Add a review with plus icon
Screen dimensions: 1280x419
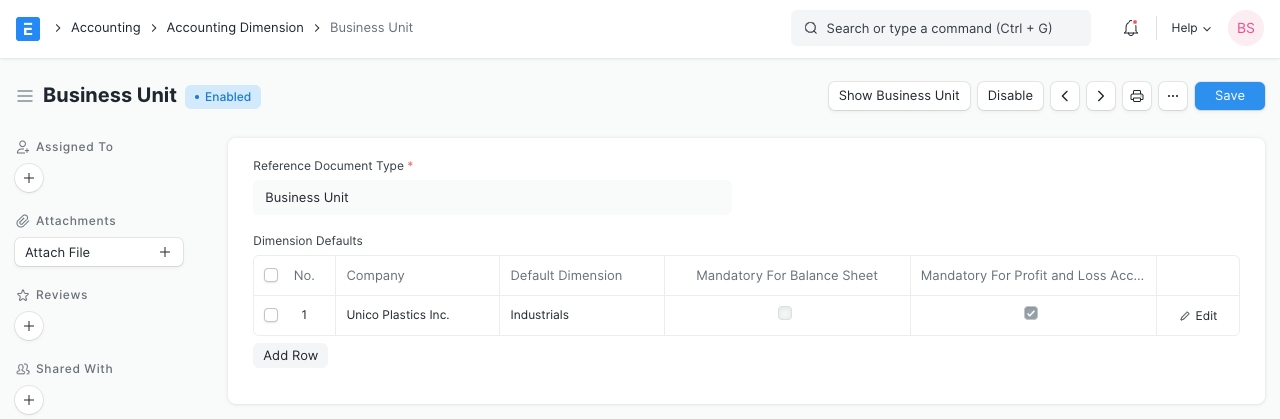point(29,326)
